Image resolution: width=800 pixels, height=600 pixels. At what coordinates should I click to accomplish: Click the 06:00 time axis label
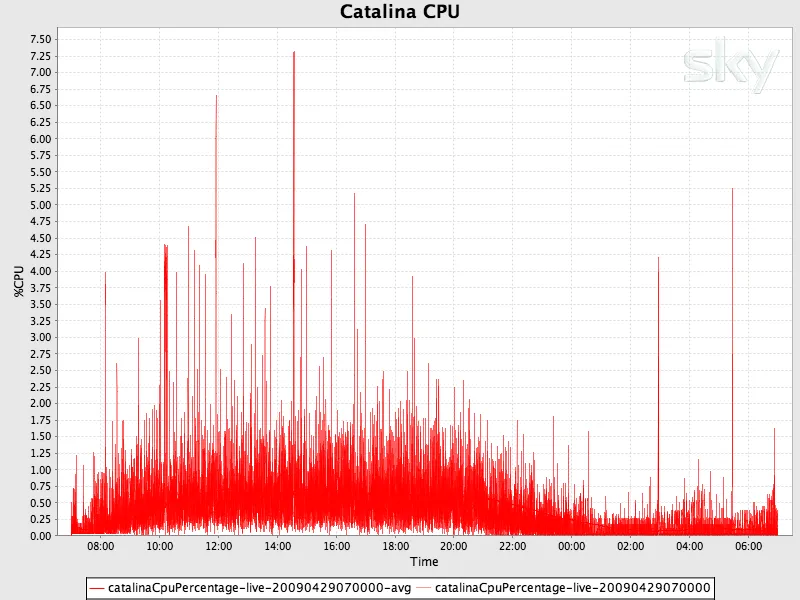[x=748, y=546]
